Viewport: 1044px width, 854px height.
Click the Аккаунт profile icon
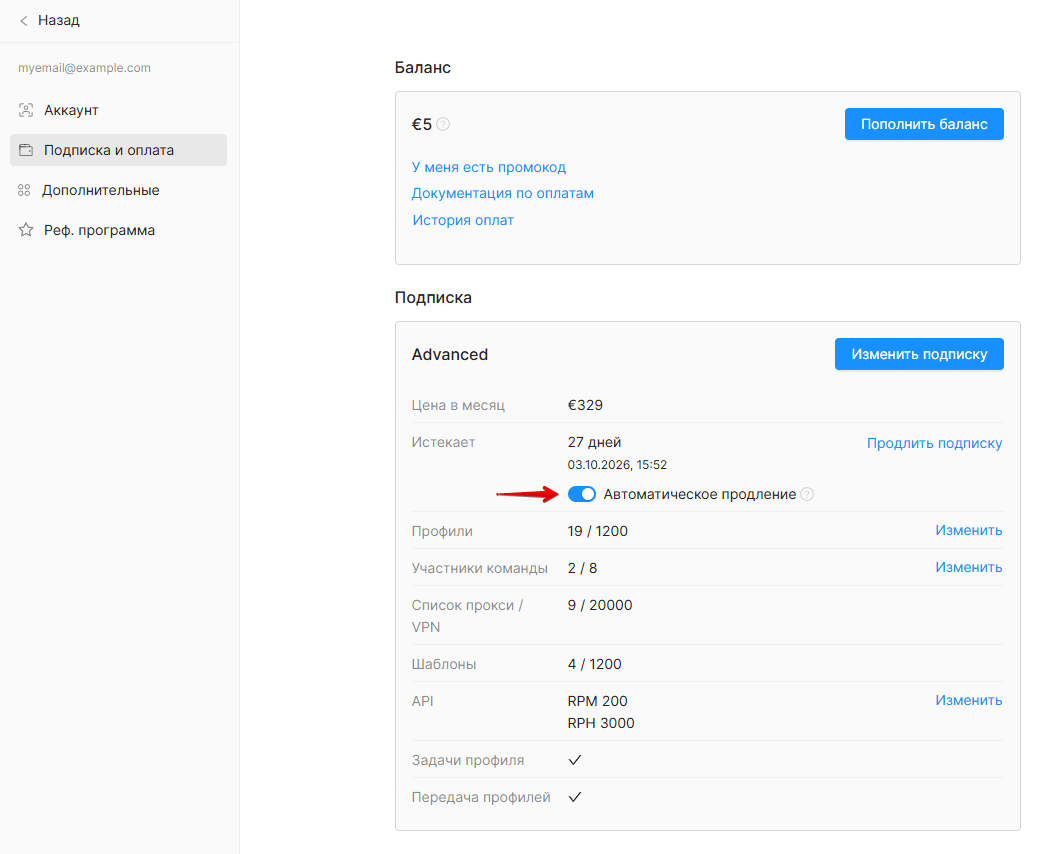25,110
